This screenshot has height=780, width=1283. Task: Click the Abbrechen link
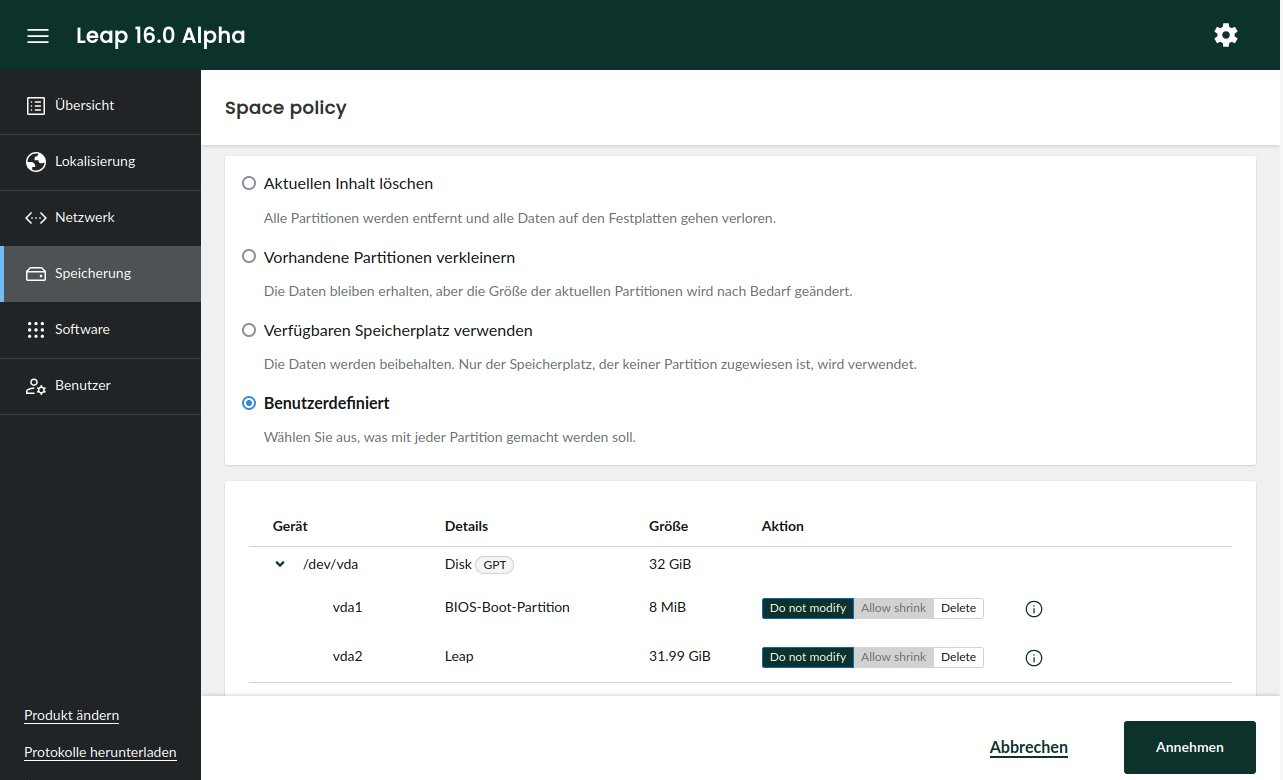pos(1028,747)
